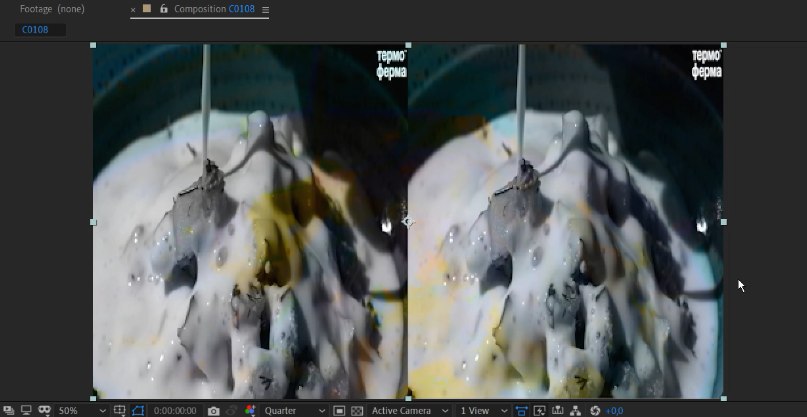Screen dimensions: 807x417
Task: Click the bottom-left layer transform handle
Action: click(93, 398)
